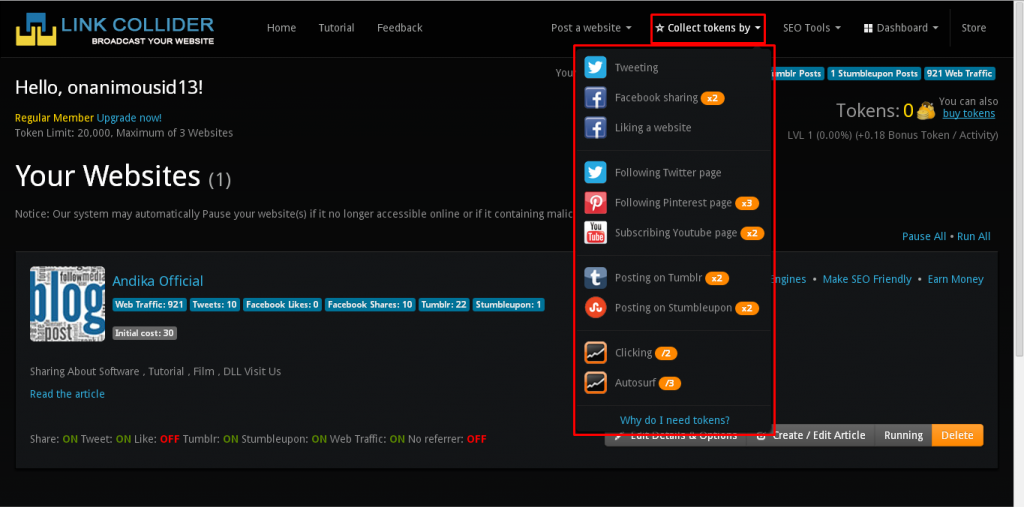Select Posting on Stumbleupon entry
This screenshot has height=507, width=1024.
675,308
